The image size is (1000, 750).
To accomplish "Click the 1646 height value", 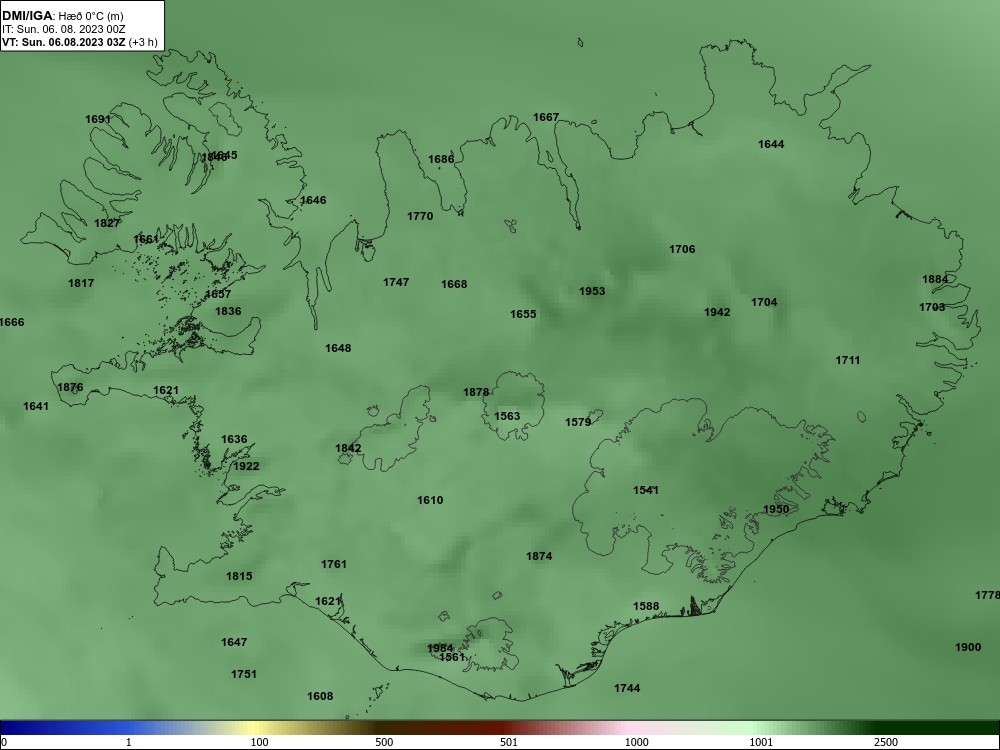I will (313, 200).
